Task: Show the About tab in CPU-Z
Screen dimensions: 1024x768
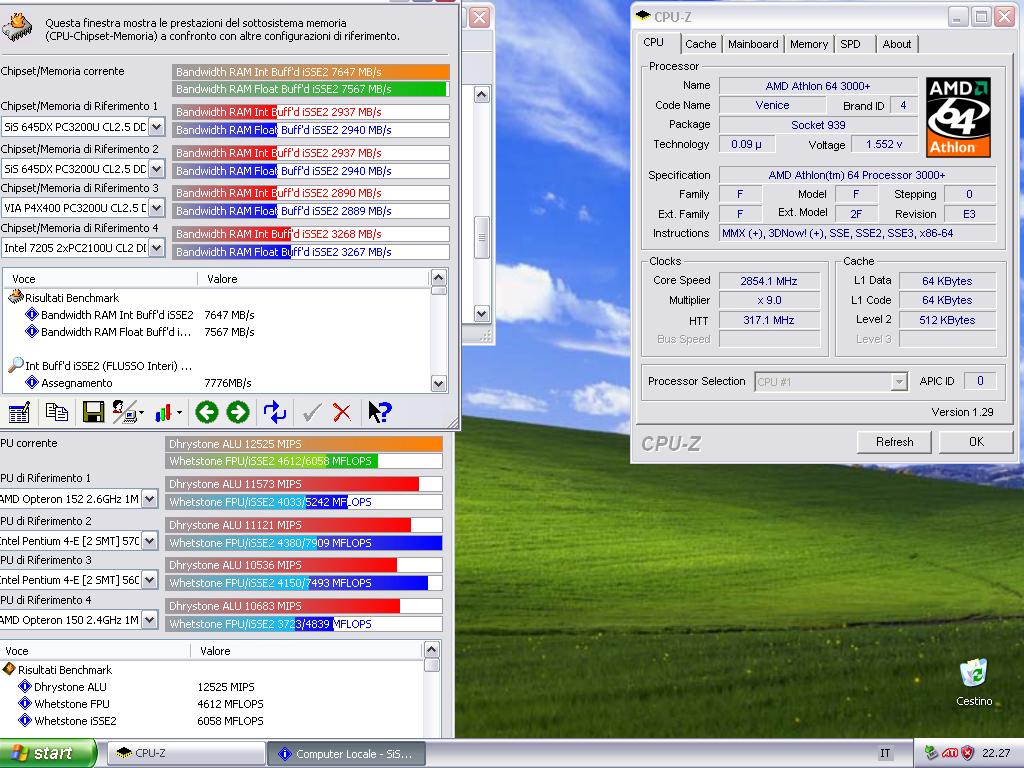Action: pos(897,44)
